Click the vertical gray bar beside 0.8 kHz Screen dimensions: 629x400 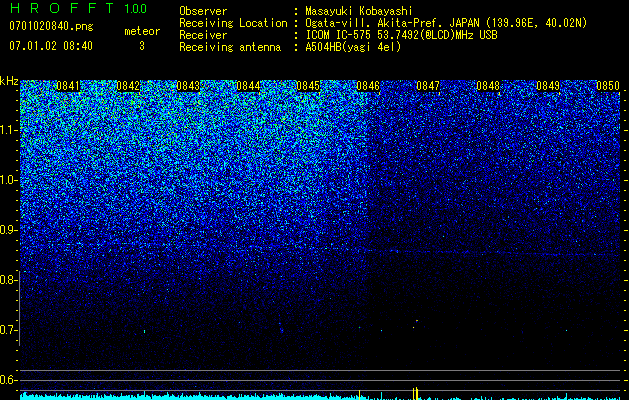20,308
